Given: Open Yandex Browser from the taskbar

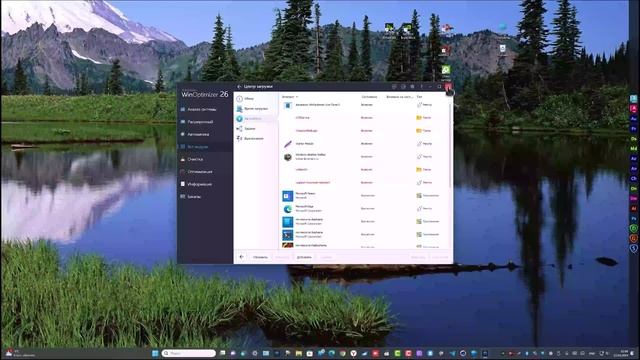Looking at the screenshot, I should coord(353,353).
